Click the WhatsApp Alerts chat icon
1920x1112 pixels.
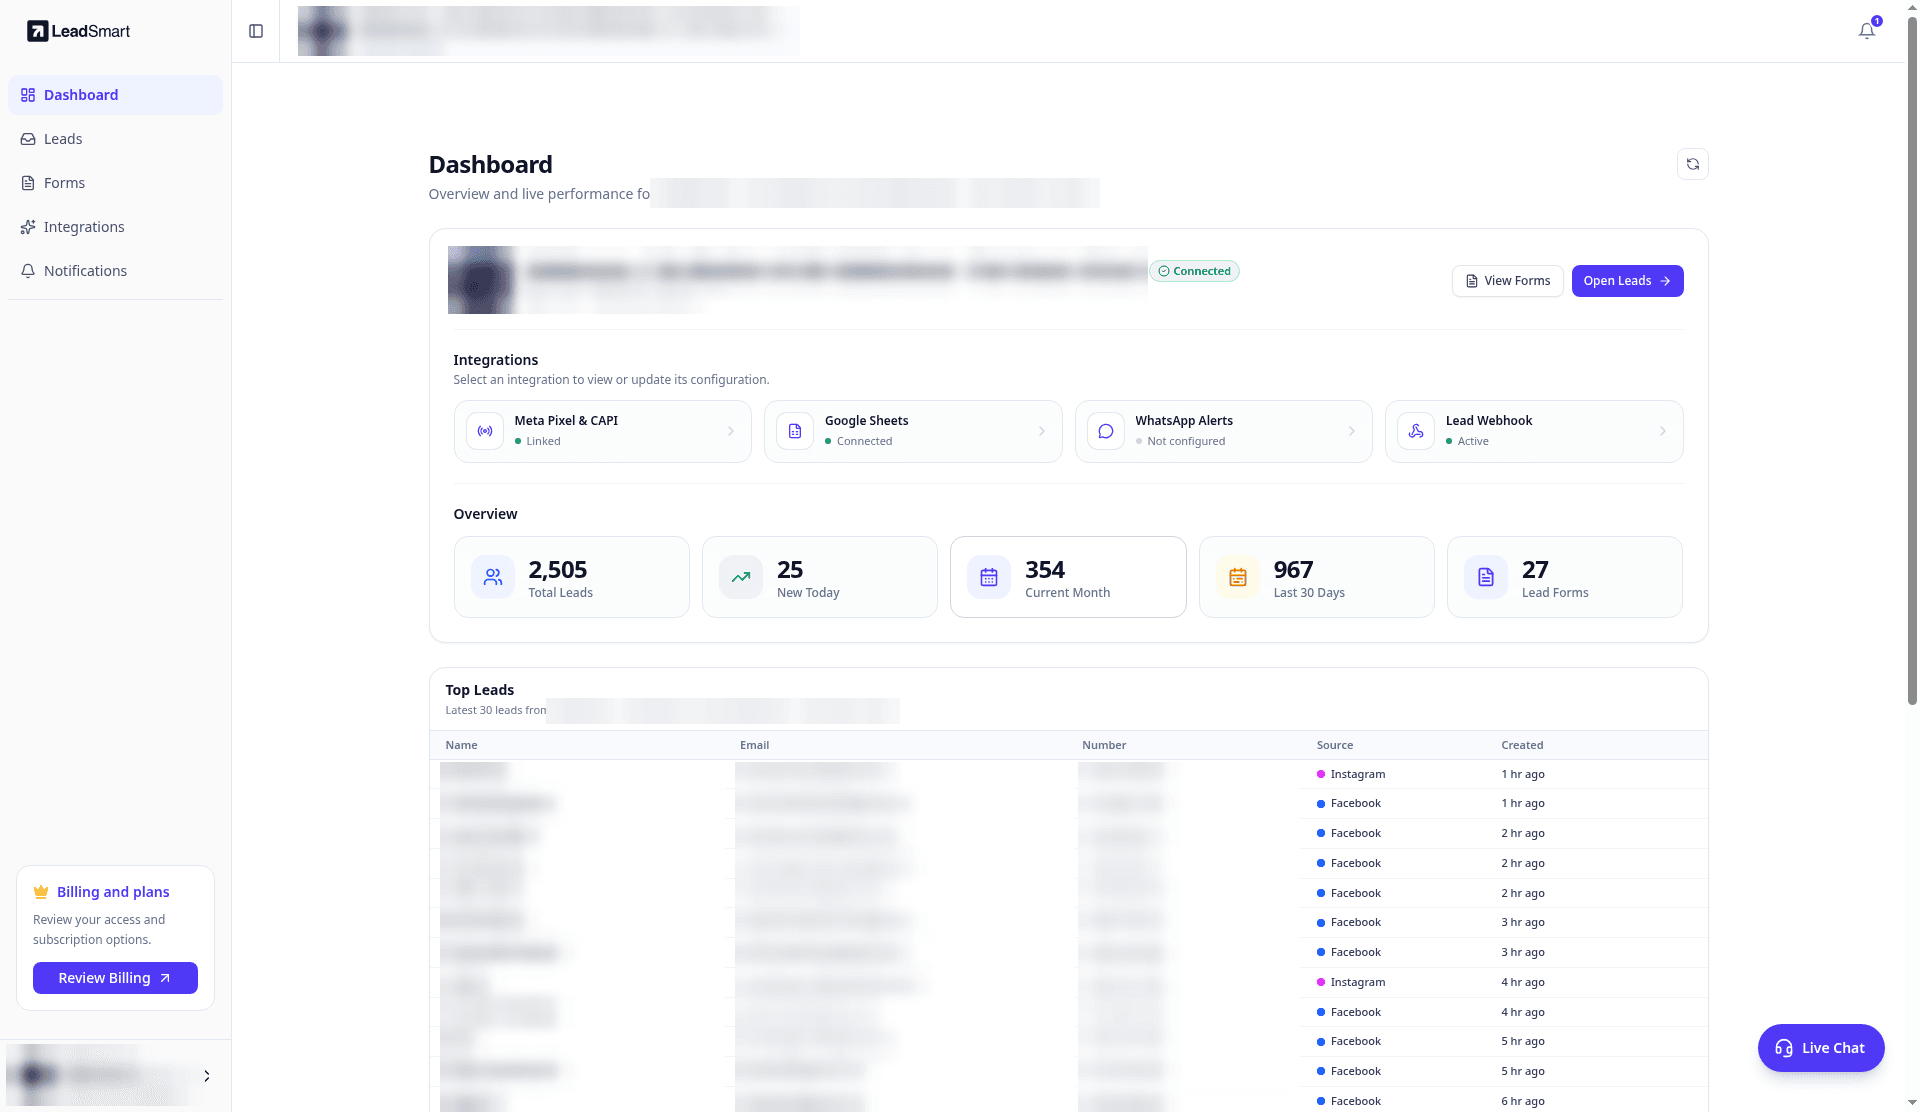point(1106,431)
